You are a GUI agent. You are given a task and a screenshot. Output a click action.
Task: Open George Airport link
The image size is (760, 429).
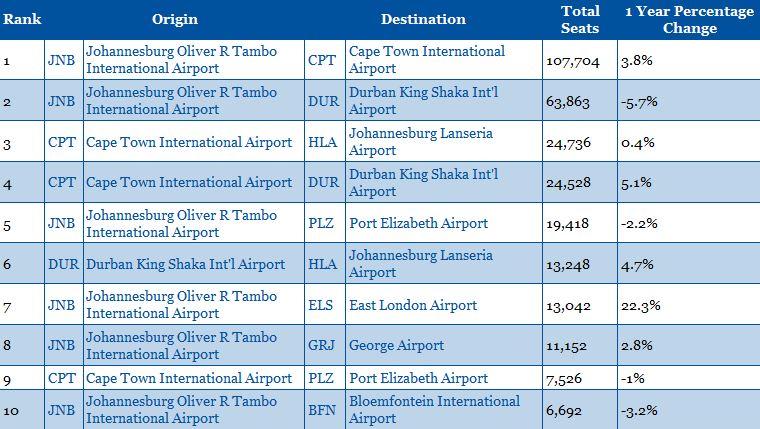396,345
